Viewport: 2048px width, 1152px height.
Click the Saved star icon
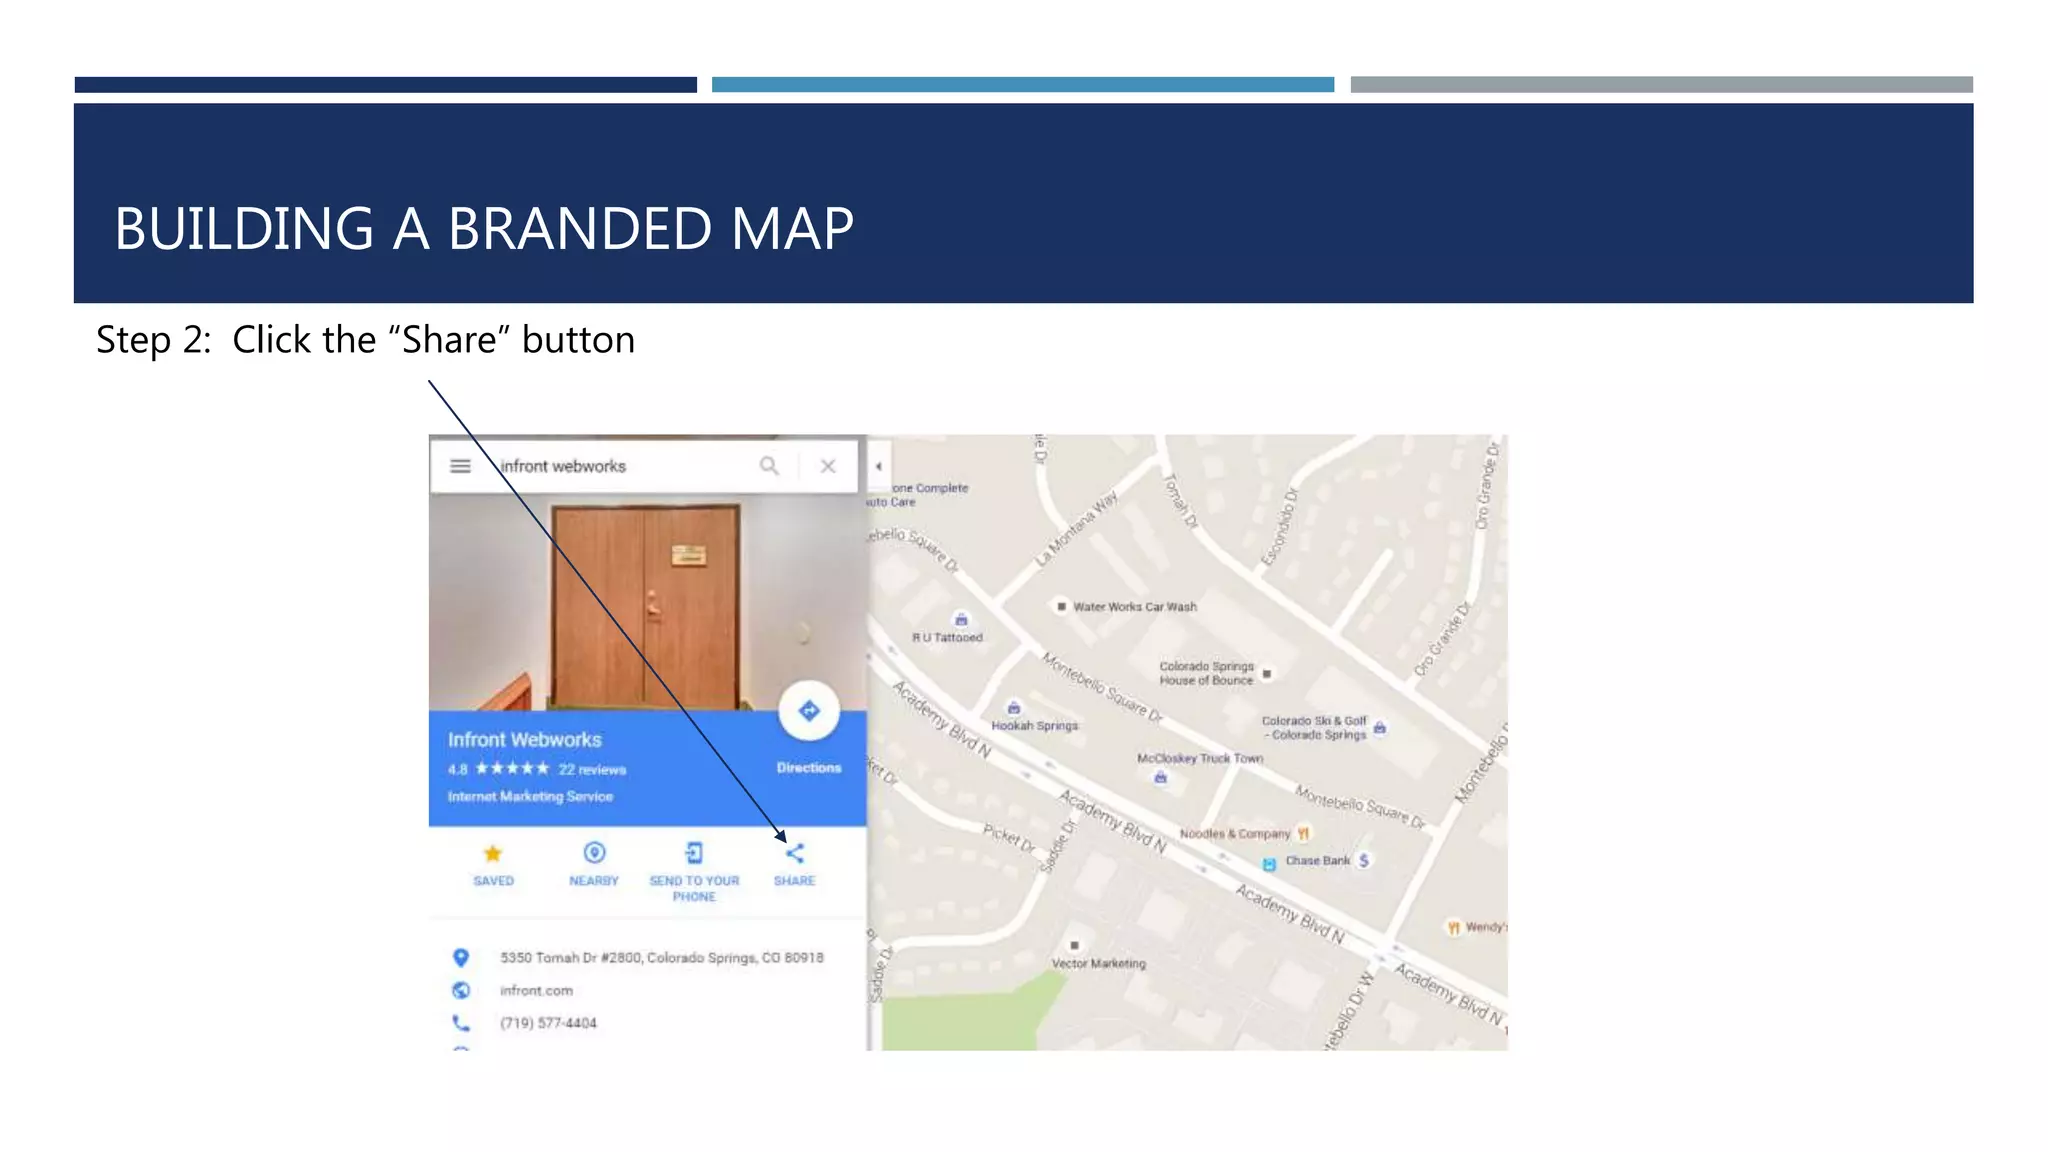(493, 853)
